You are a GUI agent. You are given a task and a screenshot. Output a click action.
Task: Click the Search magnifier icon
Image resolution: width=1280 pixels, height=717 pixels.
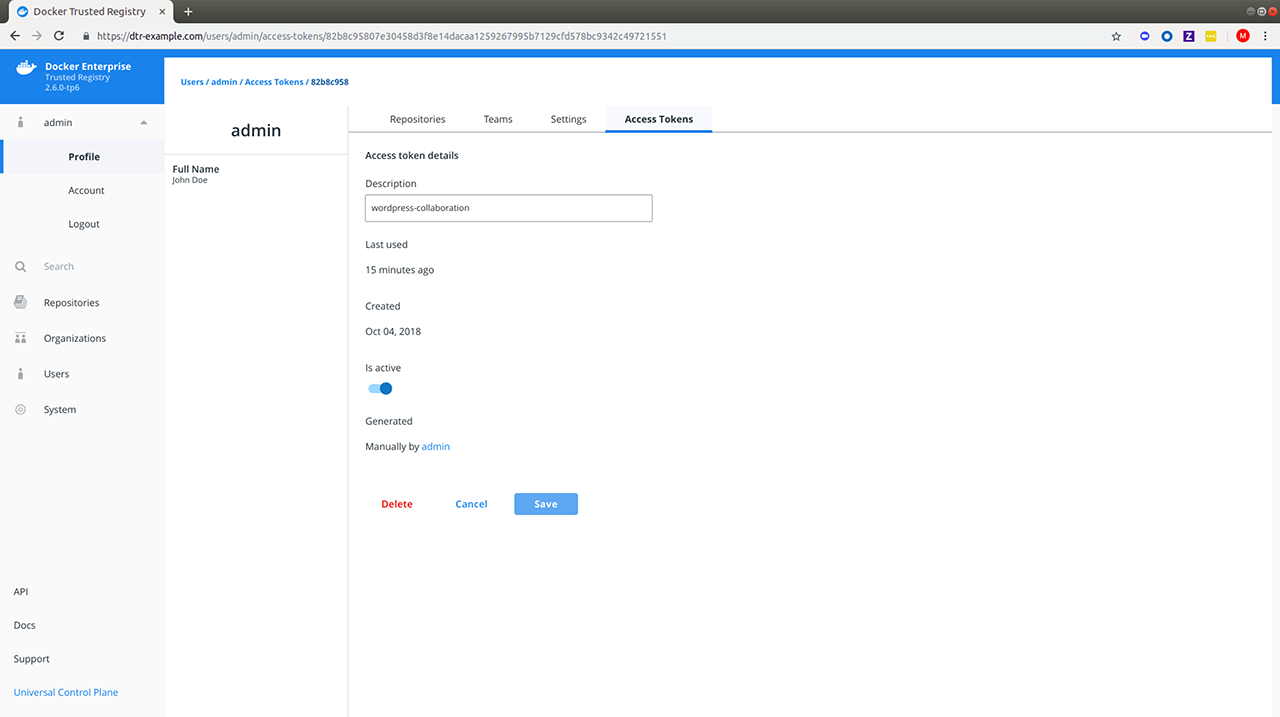pos(20,266)
